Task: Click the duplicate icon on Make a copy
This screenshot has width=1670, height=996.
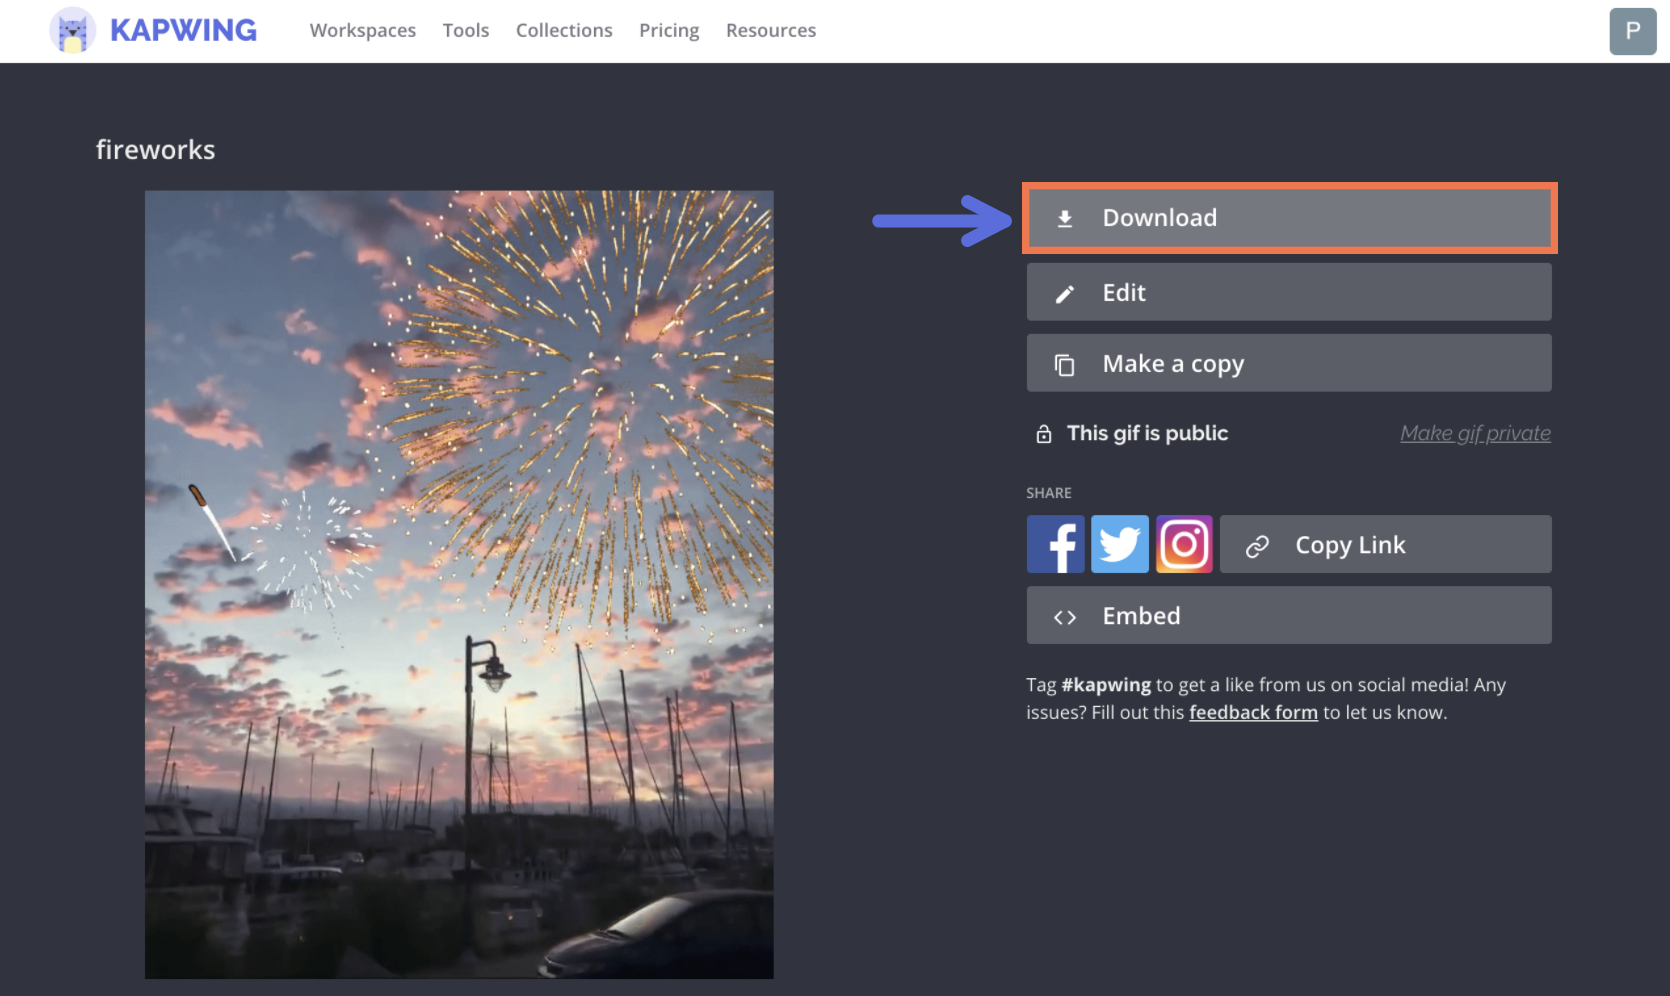Action: [x=1065, y=363]
